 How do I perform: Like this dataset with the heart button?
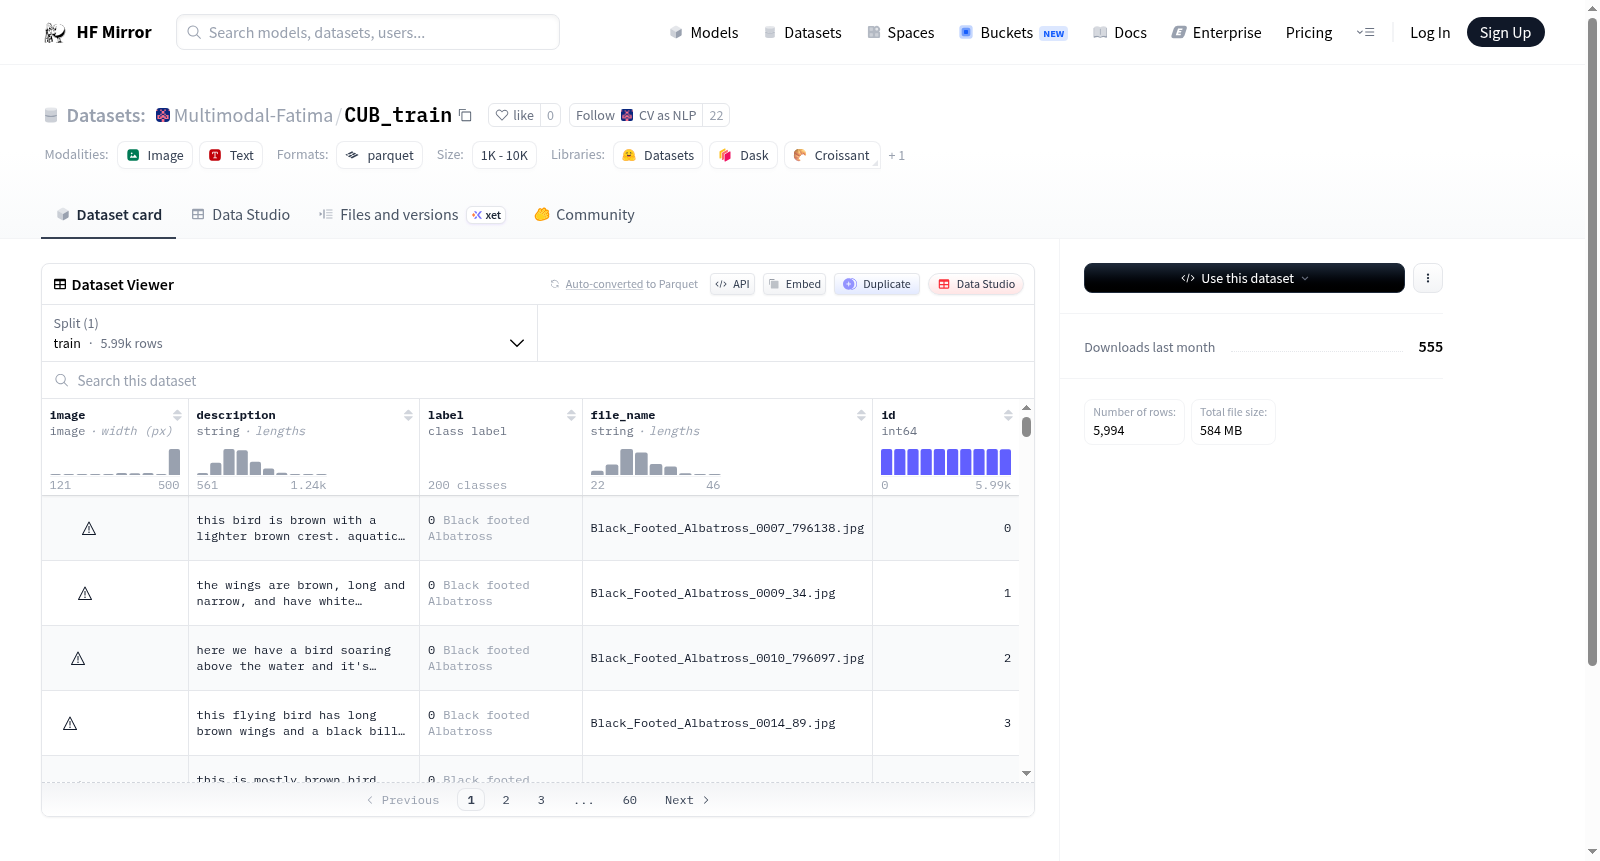pyautogui.click(x=515, y=115)
